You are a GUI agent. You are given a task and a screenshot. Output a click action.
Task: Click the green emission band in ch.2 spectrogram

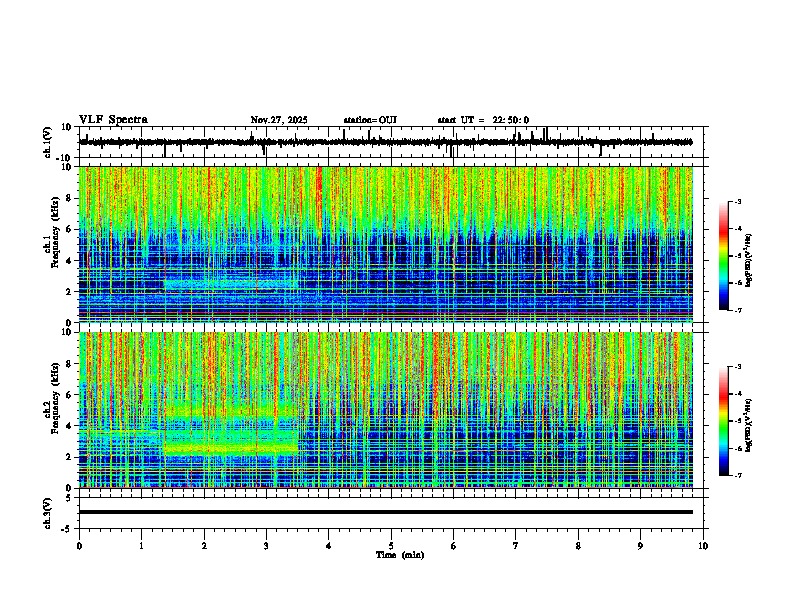pos(231,448)
